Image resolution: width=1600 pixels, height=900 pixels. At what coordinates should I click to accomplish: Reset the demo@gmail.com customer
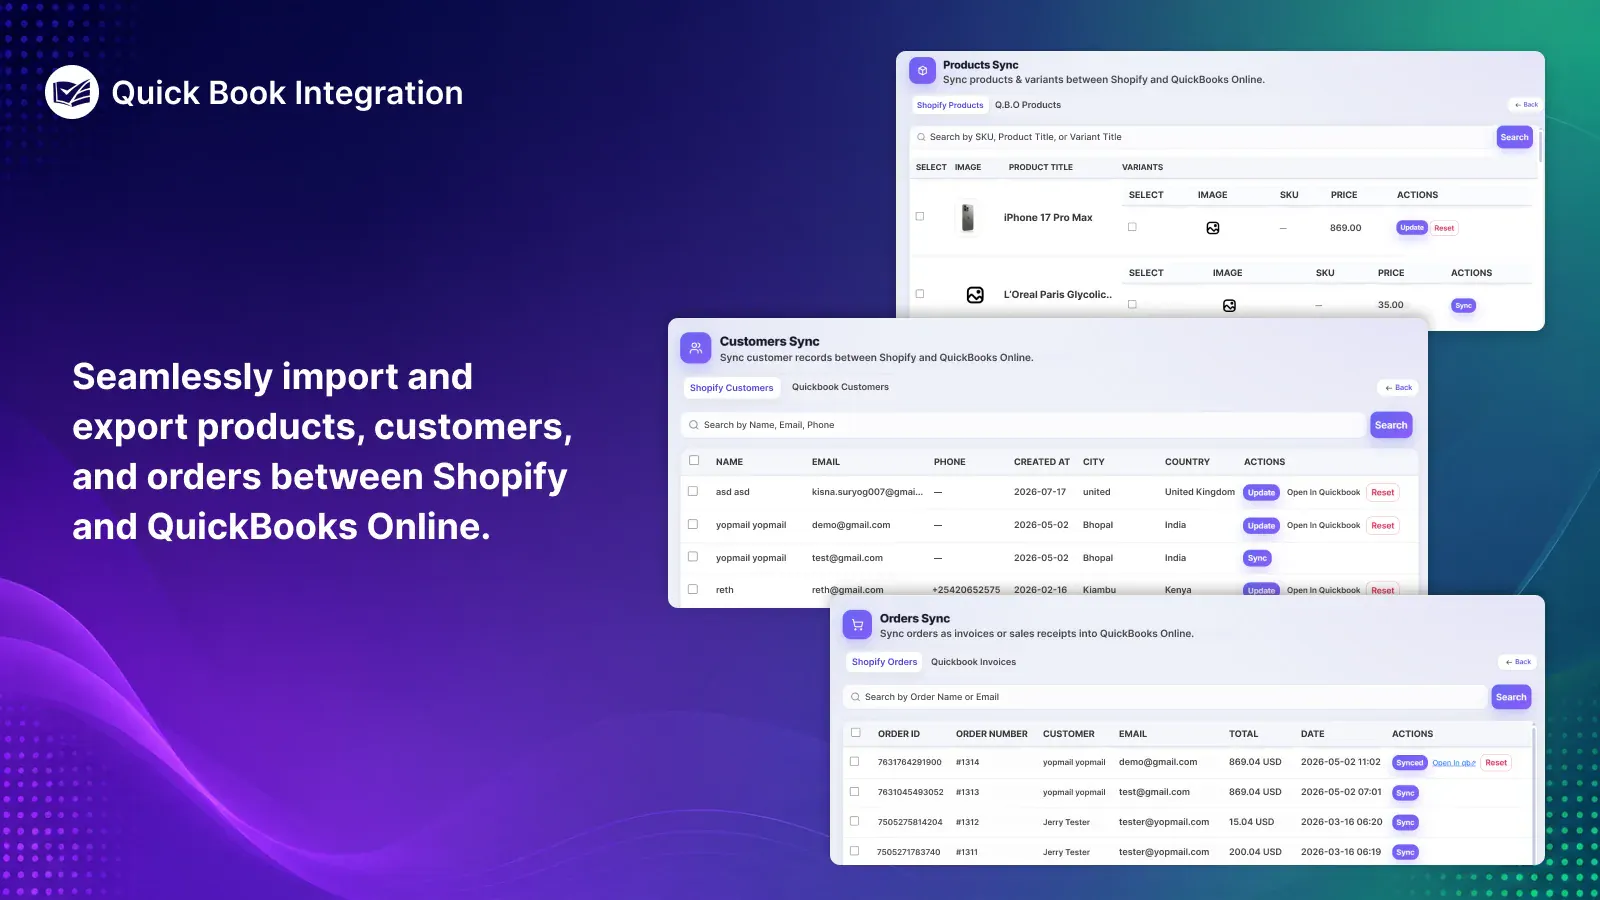1383,526
